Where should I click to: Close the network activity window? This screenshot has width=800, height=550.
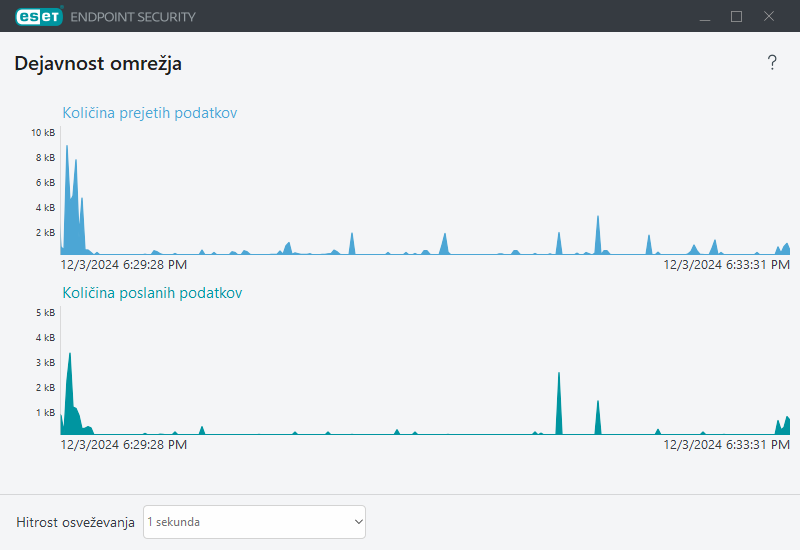[769, 16]
